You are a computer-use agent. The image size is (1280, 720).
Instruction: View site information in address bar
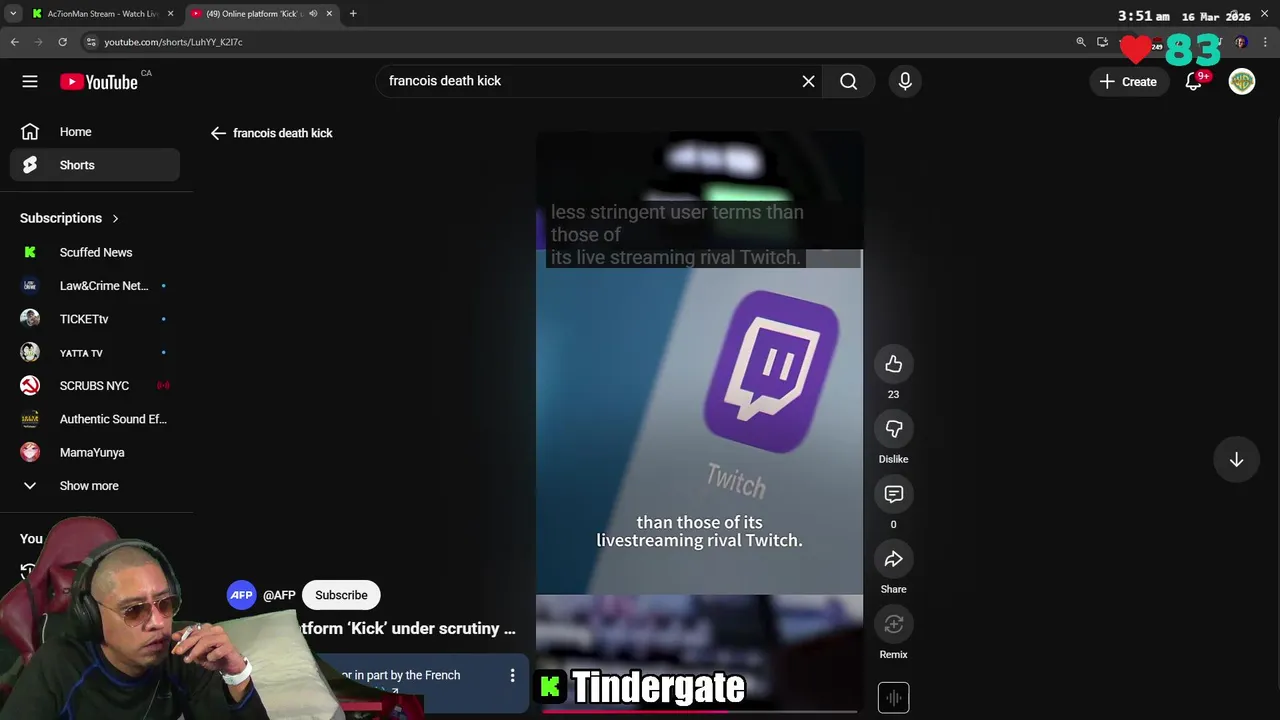tap(91, 42)
